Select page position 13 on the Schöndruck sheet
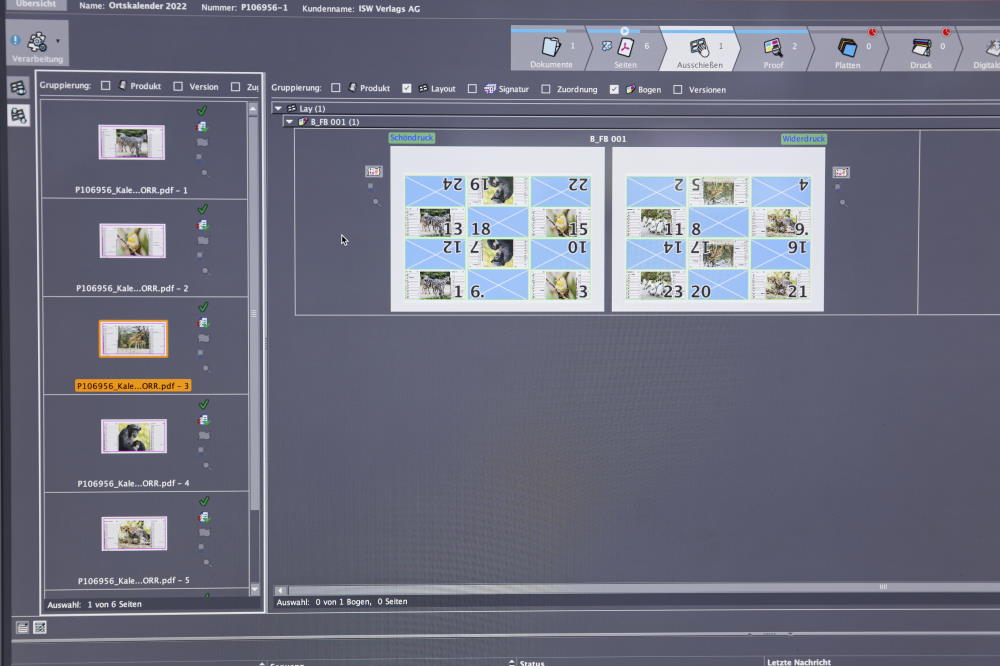The width and height of the screenshot is (1000, 666). (435, 222)
